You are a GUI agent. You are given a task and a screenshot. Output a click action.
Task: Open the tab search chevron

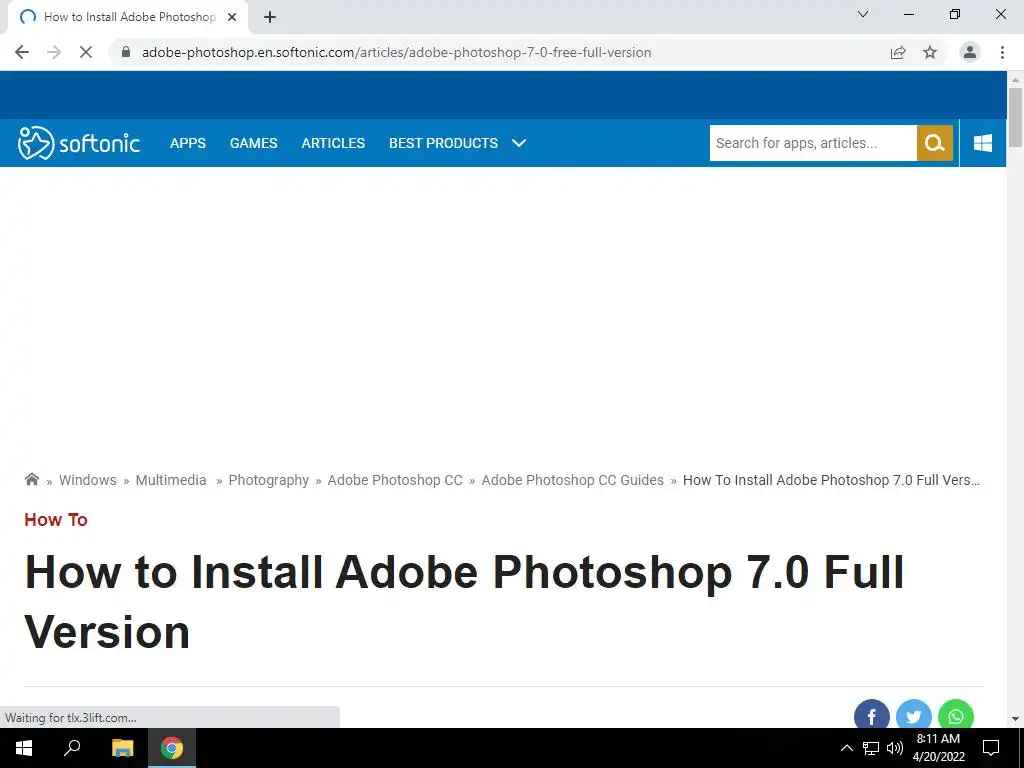(x=863, y=14)
